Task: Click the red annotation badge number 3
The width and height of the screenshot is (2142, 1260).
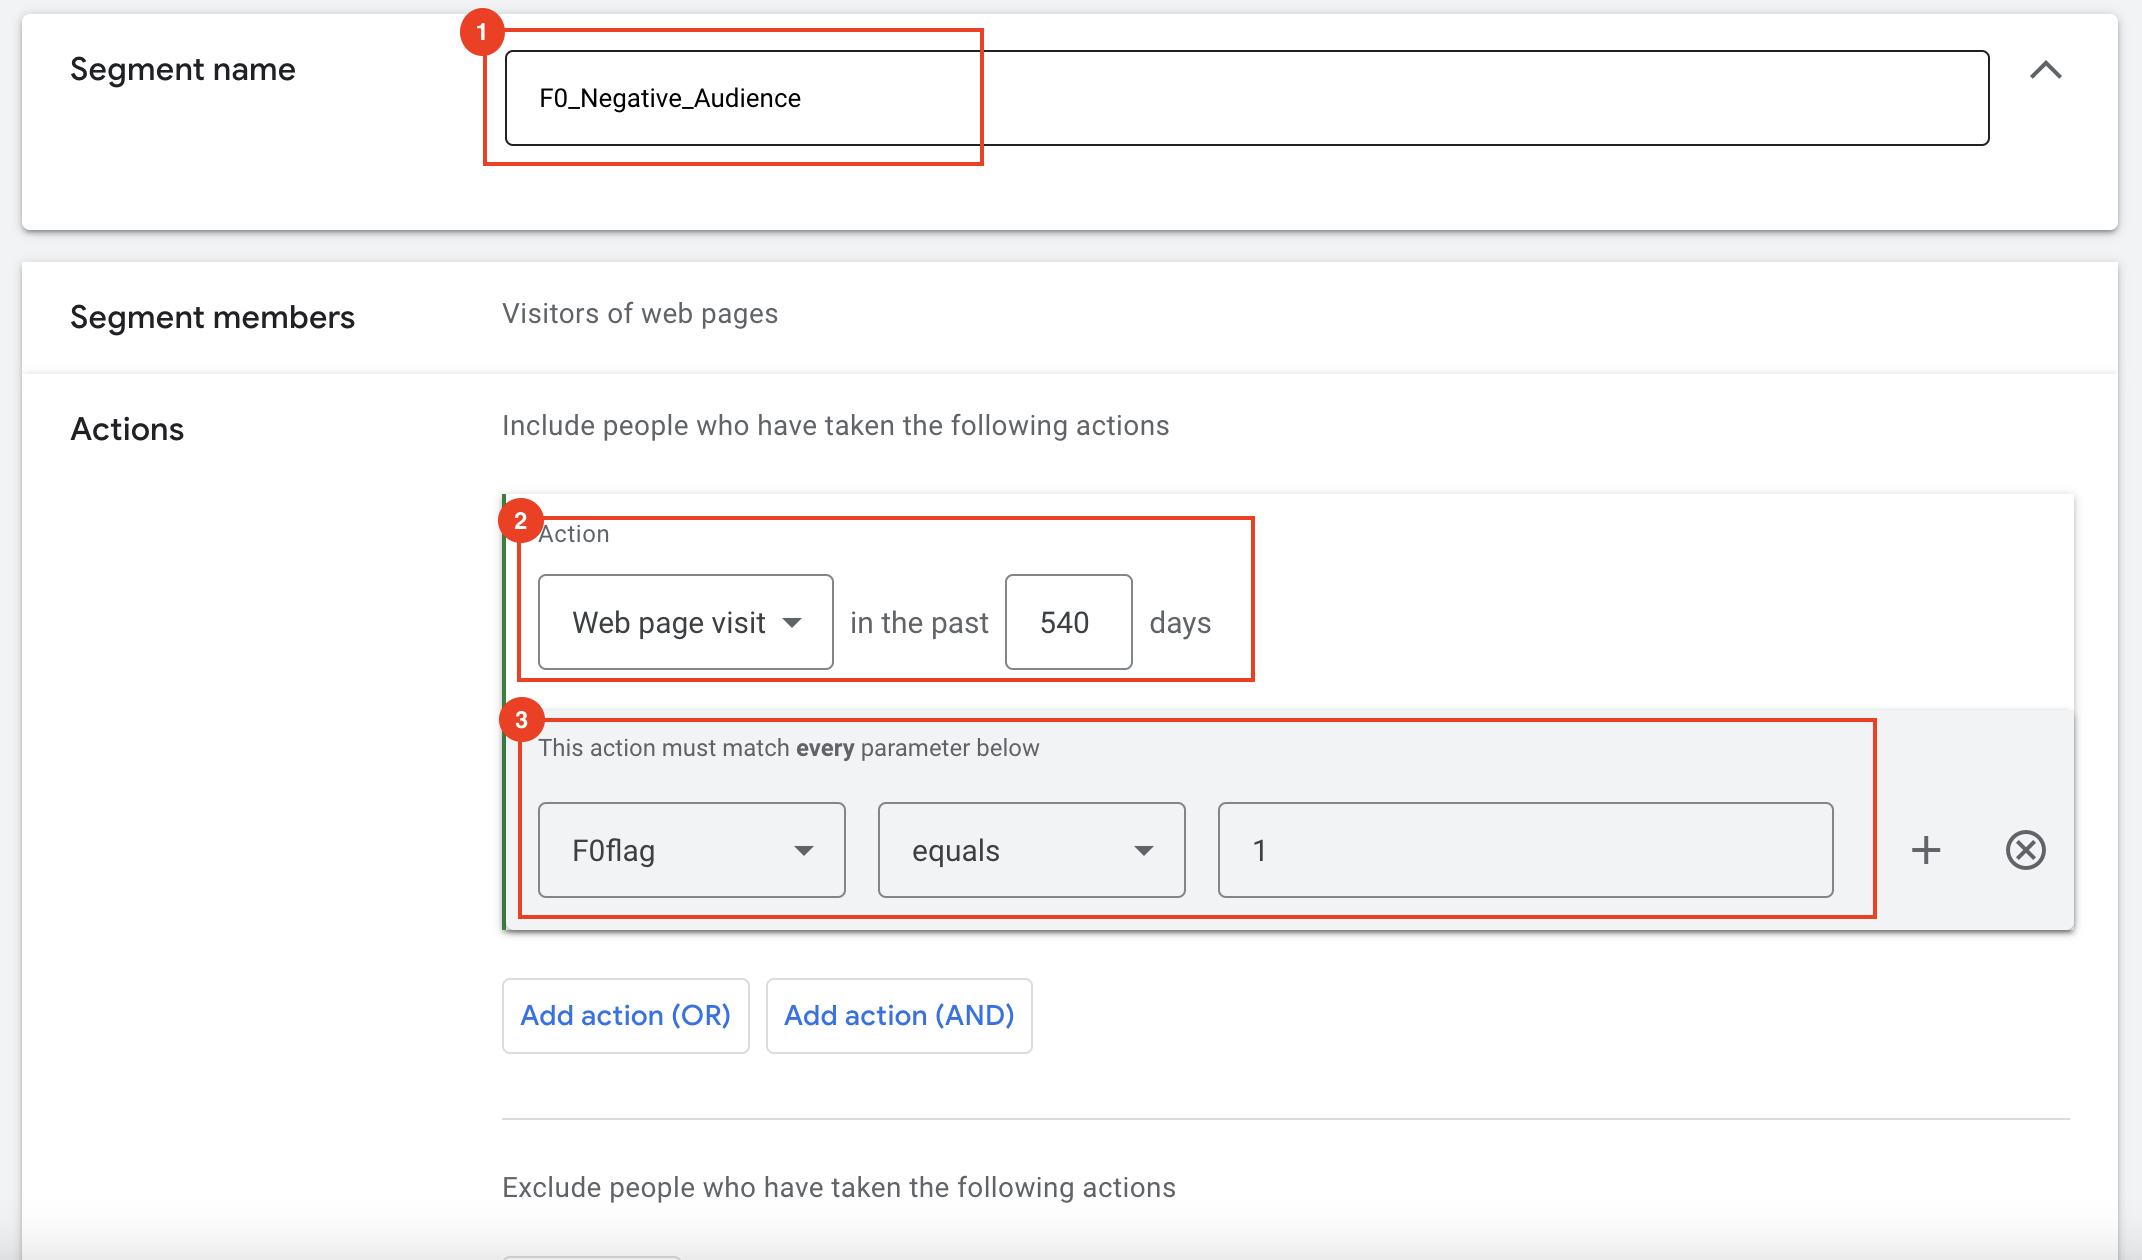Action: (521, 720)
